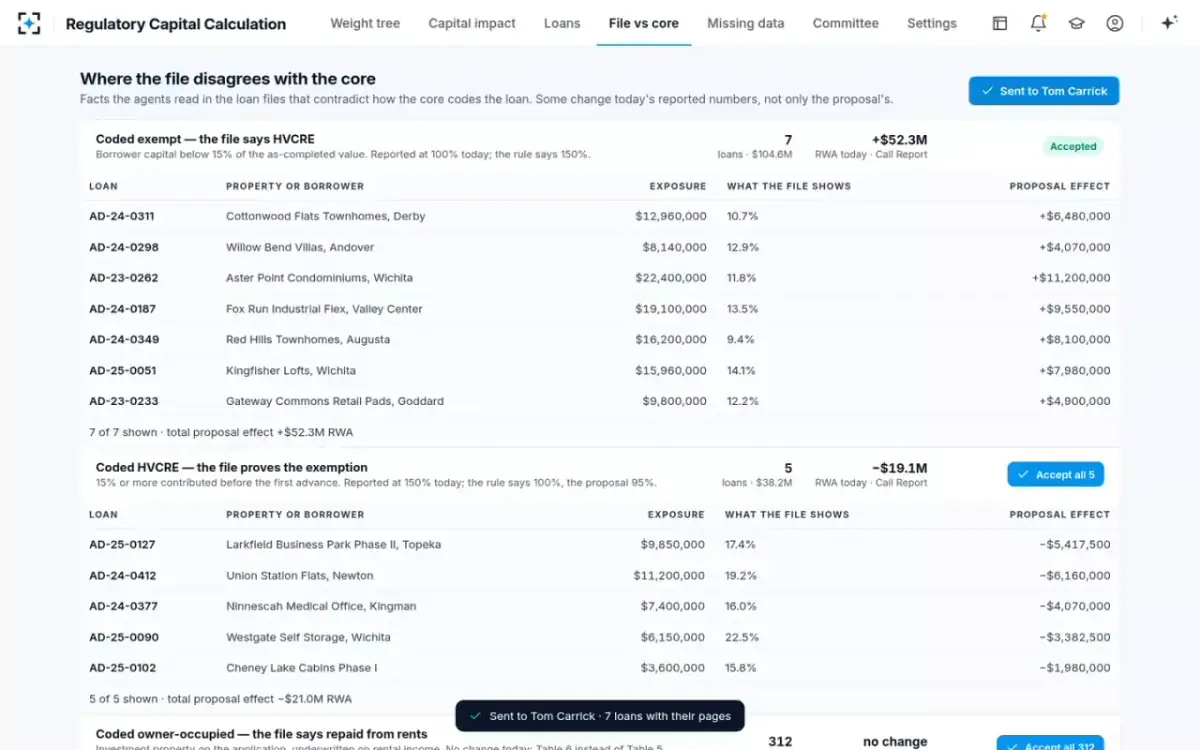This screenshot has width=1200, height=750.
Task: Click the 22.5% file value
Action: click(x=742, y=637)
